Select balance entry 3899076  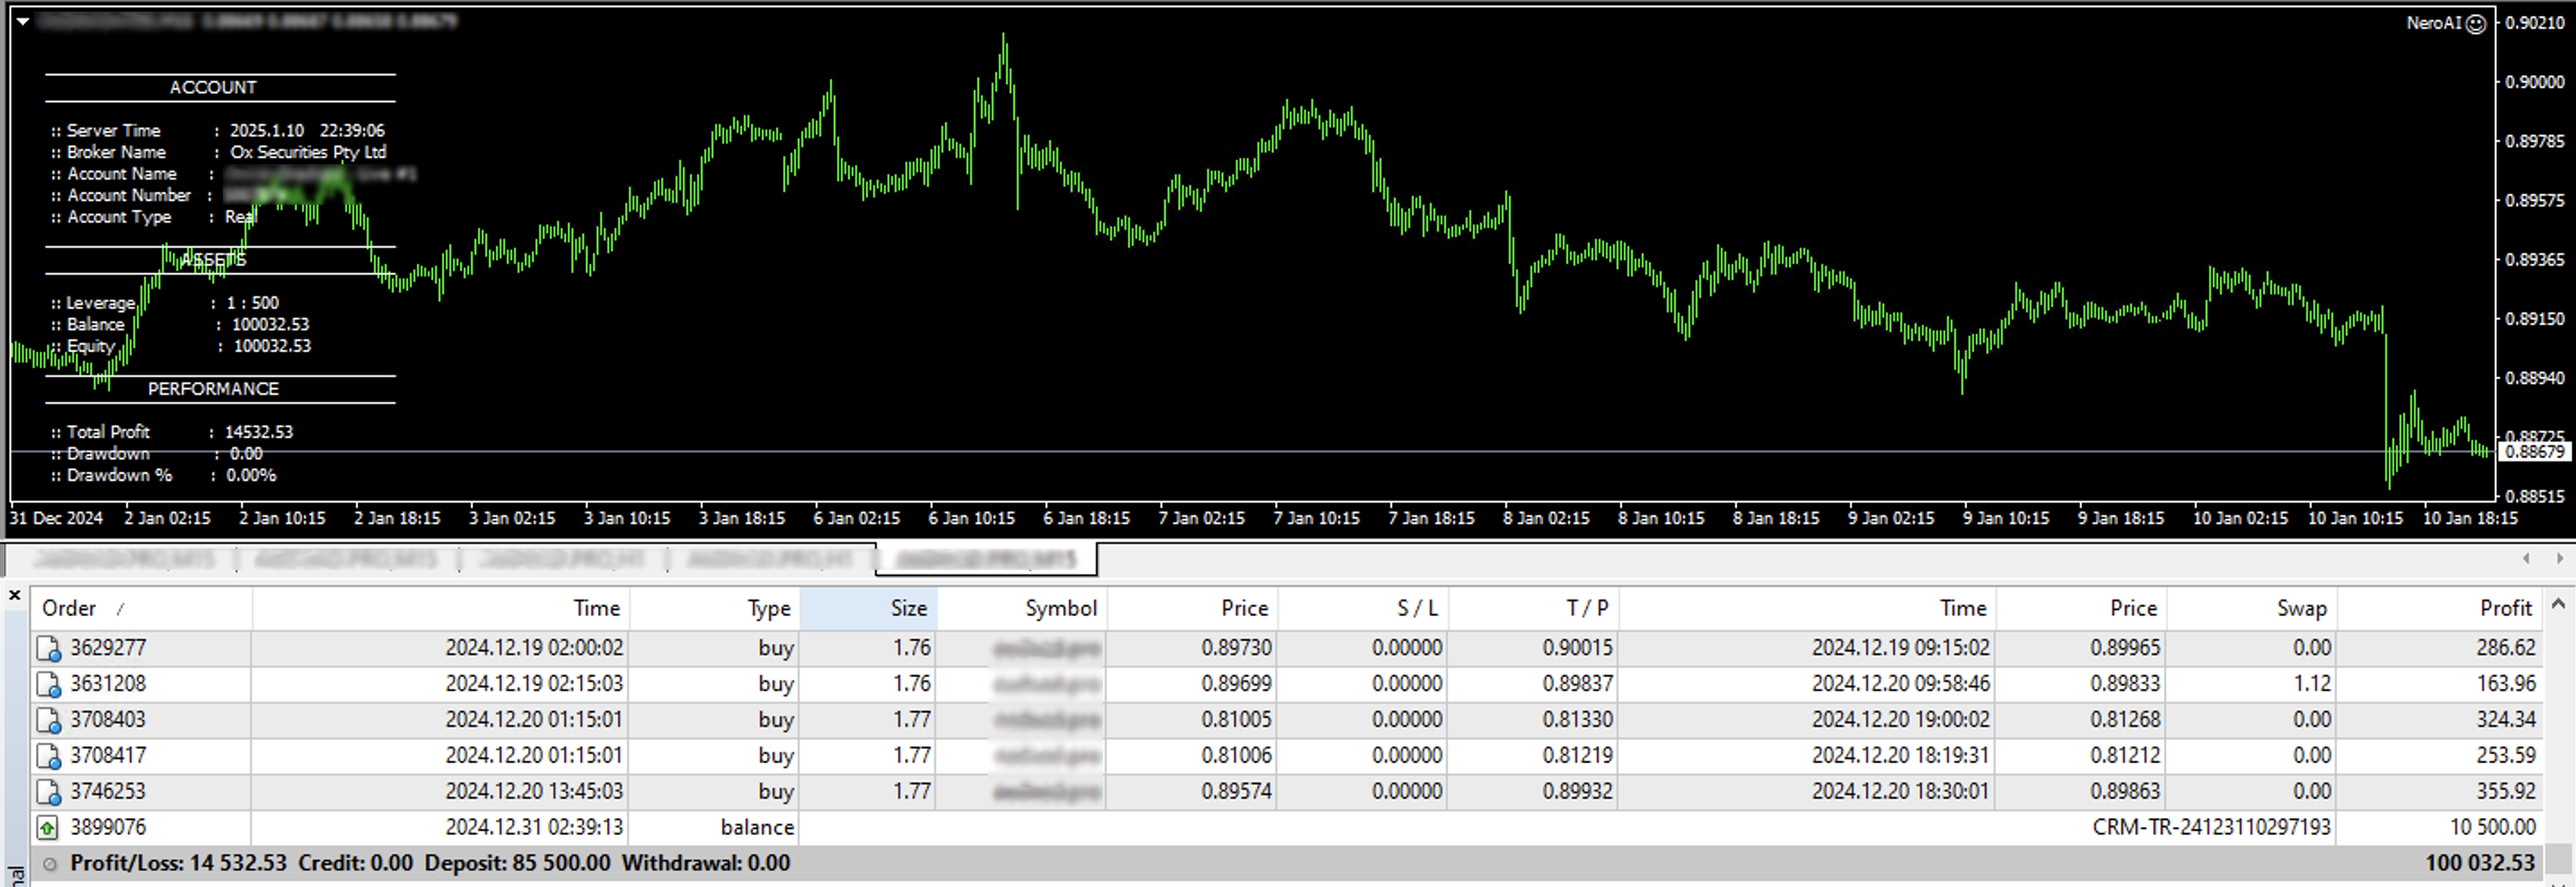(108, 828)
